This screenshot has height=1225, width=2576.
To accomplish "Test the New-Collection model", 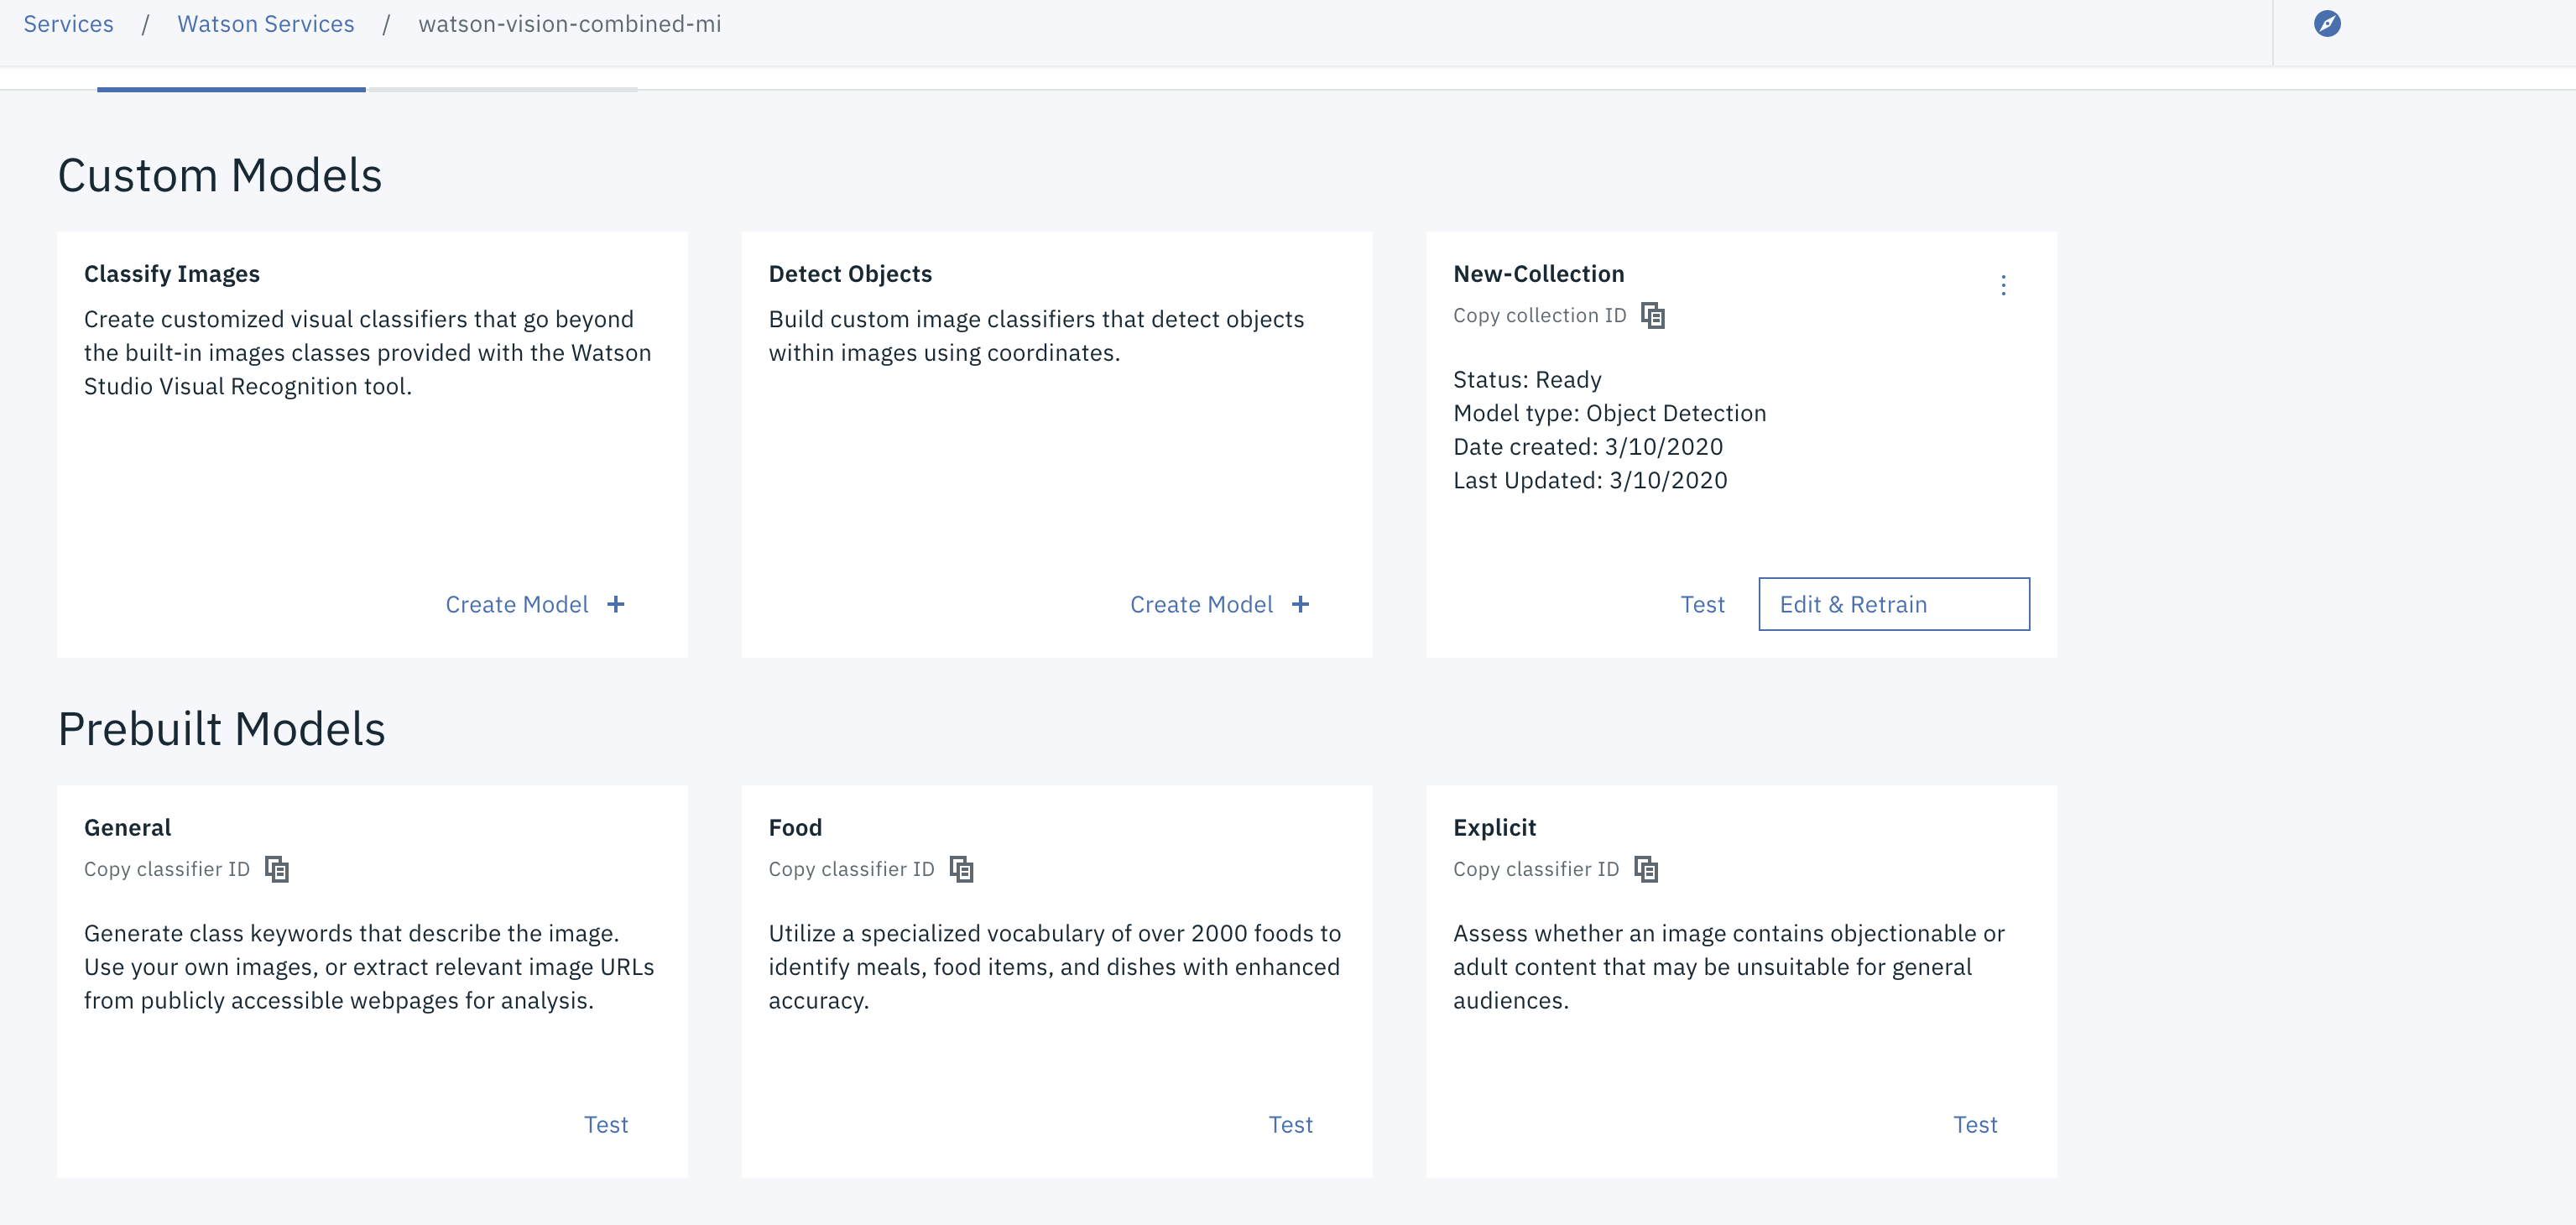I will [1702, 604].
